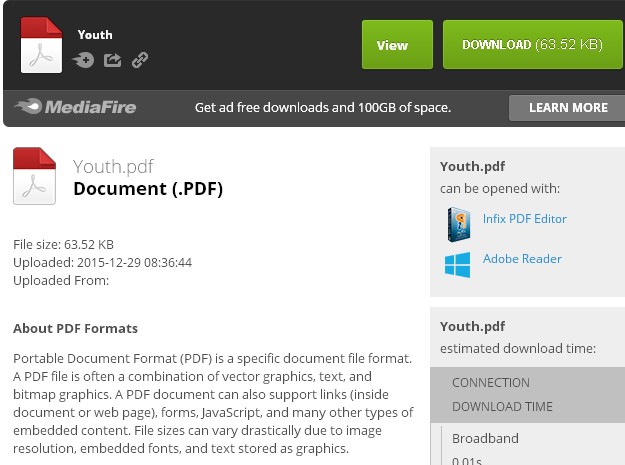Viewport: 625px width, 465px height.
Task: Click the Infix PDF Editor box icon
Action: 458,223
